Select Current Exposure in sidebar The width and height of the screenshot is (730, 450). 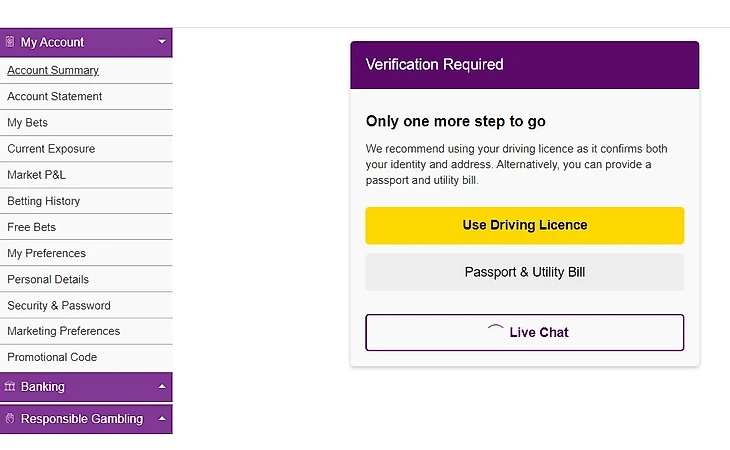[86, 149]
